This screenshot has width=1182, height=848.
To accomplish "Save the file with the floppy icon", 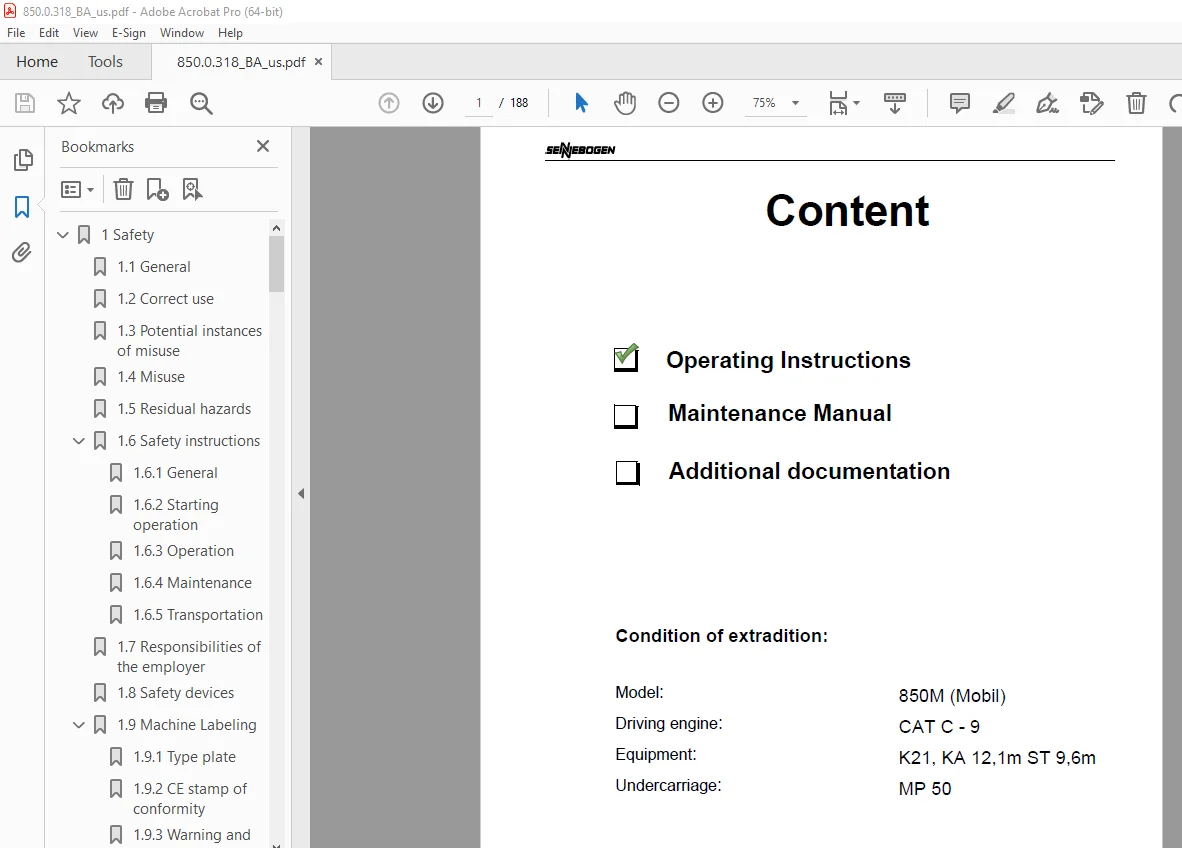I will (x=25, y=103).
